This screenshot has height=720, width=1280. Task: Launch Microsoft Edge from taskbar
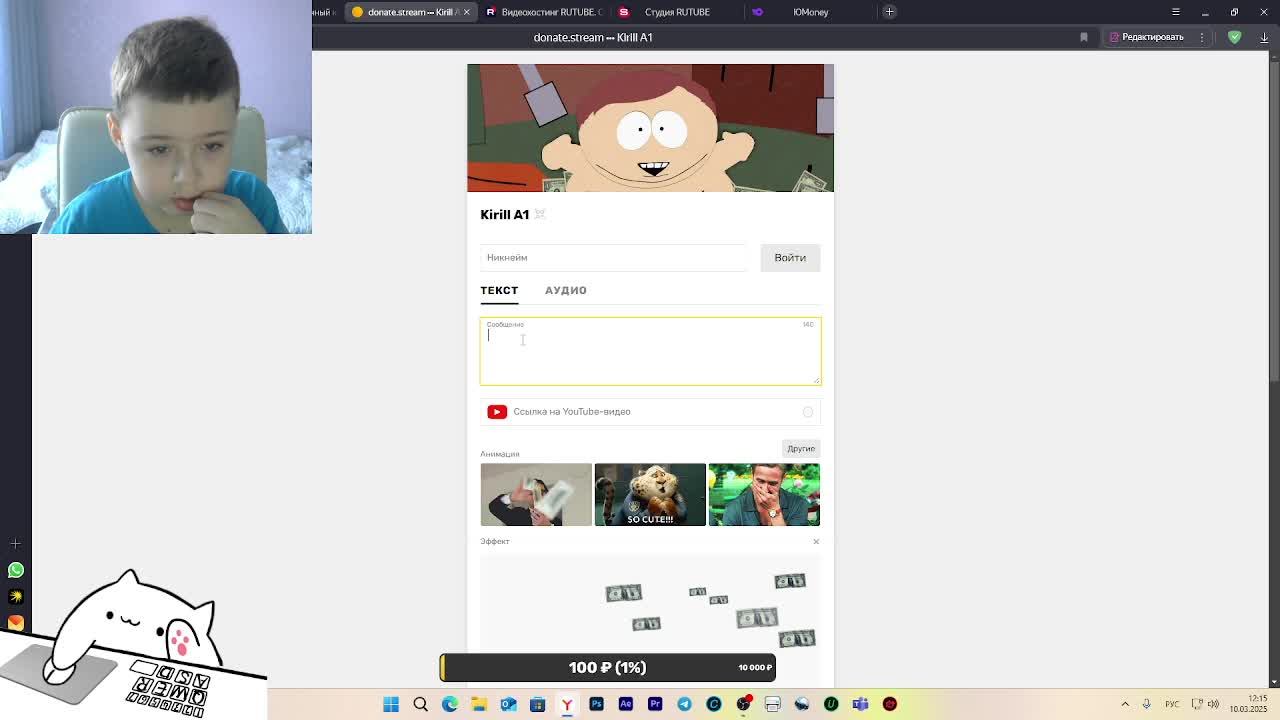pos(450,704)
